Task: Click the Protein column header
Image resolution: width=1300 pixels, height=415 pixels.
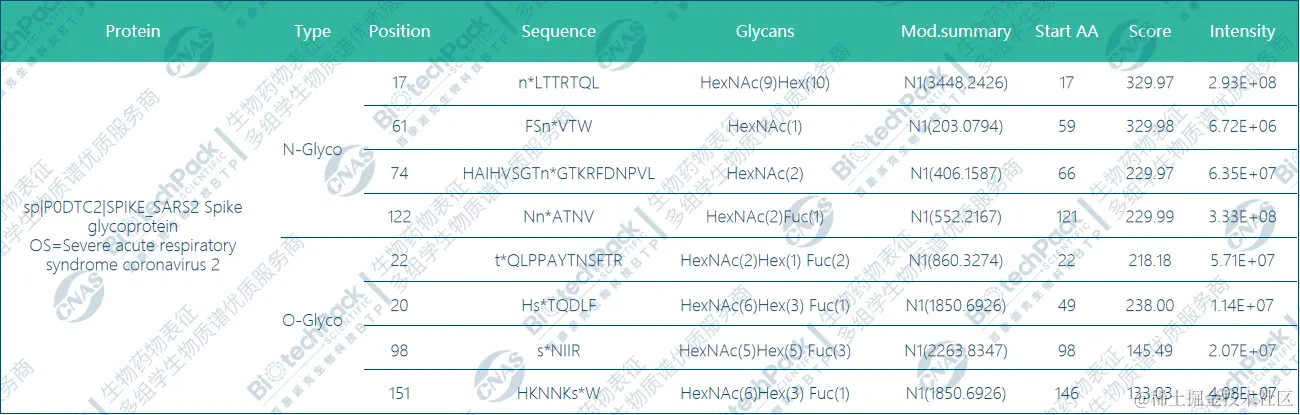Action: click(133, 31)
